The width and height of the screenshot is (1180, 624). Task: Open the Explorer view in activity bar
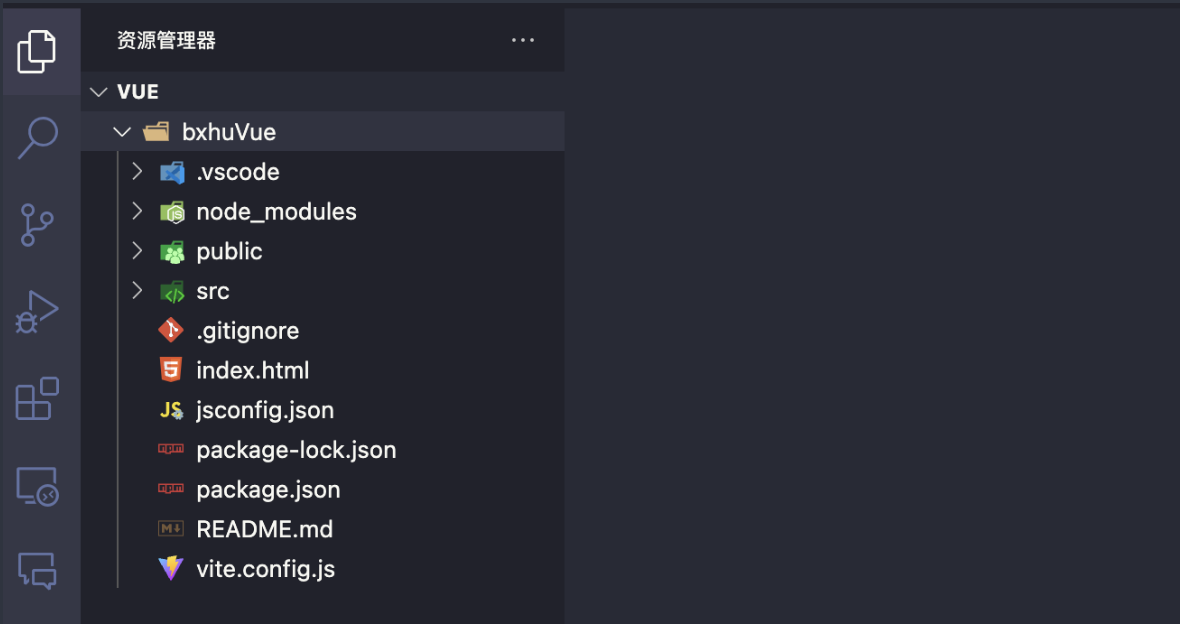coord(38,50)
